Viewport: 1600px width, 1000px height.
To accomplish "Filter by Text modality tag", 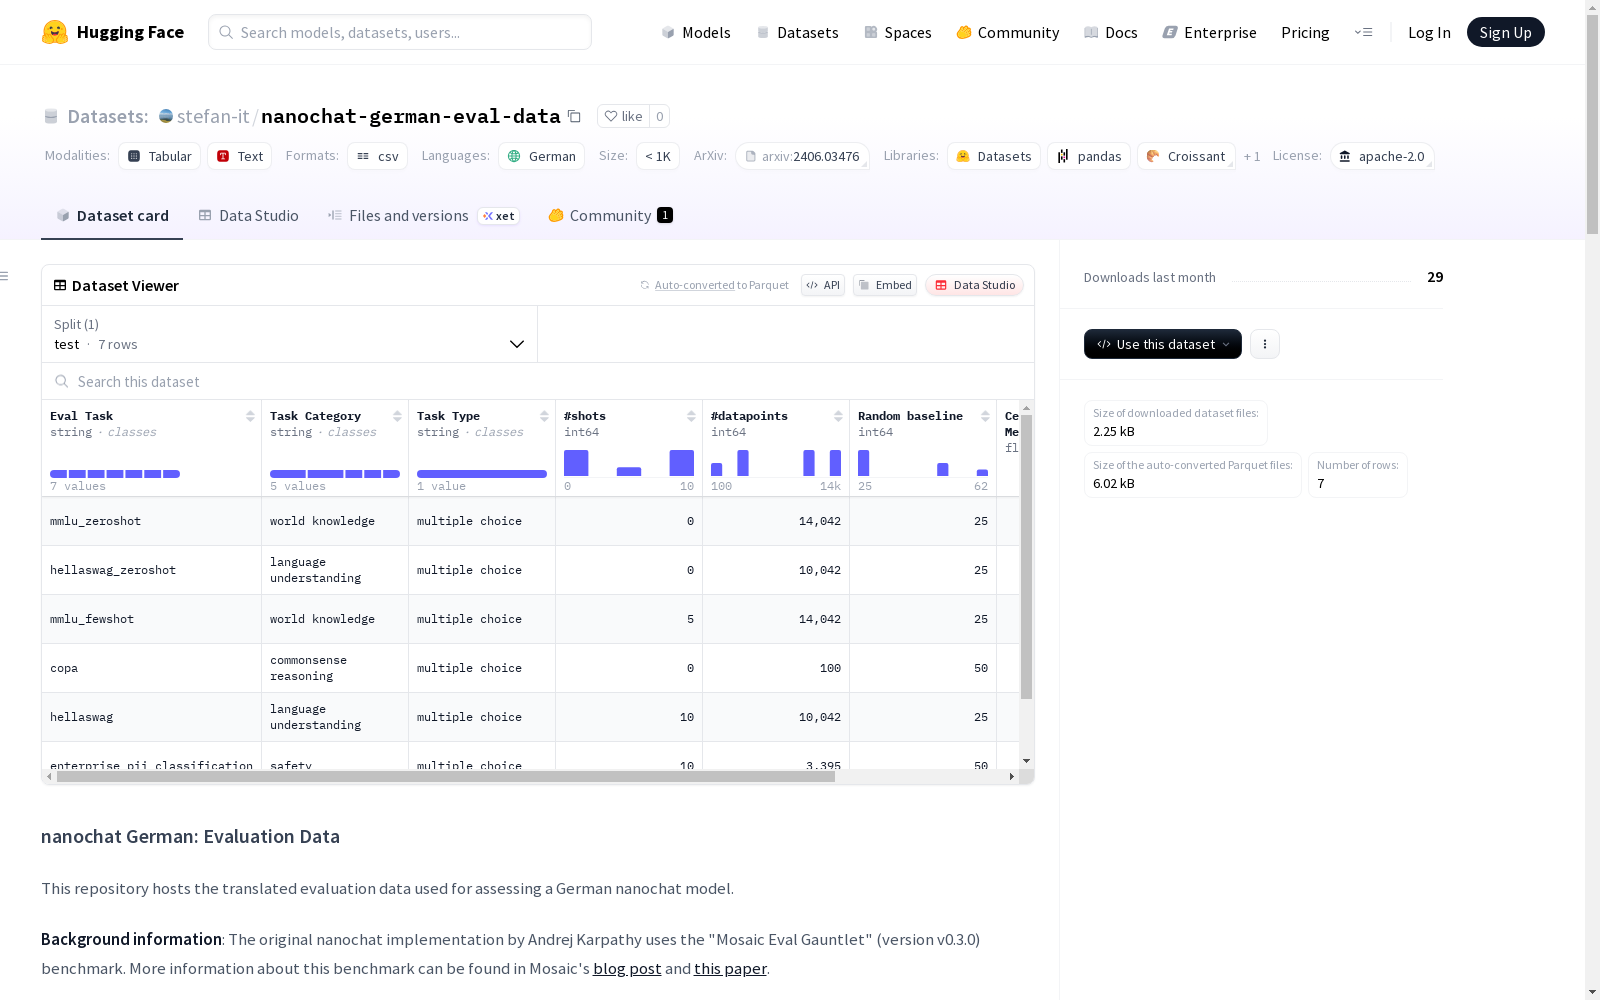I will [x=240, y=156].
